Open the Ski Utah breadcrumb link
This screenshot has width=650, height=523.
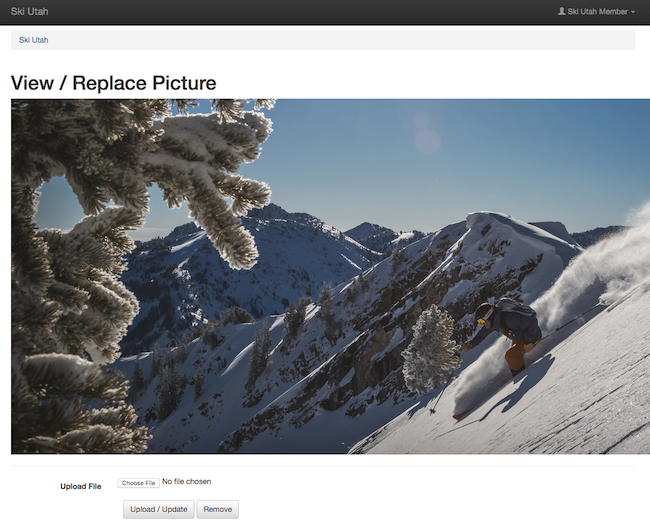(33, 40)
